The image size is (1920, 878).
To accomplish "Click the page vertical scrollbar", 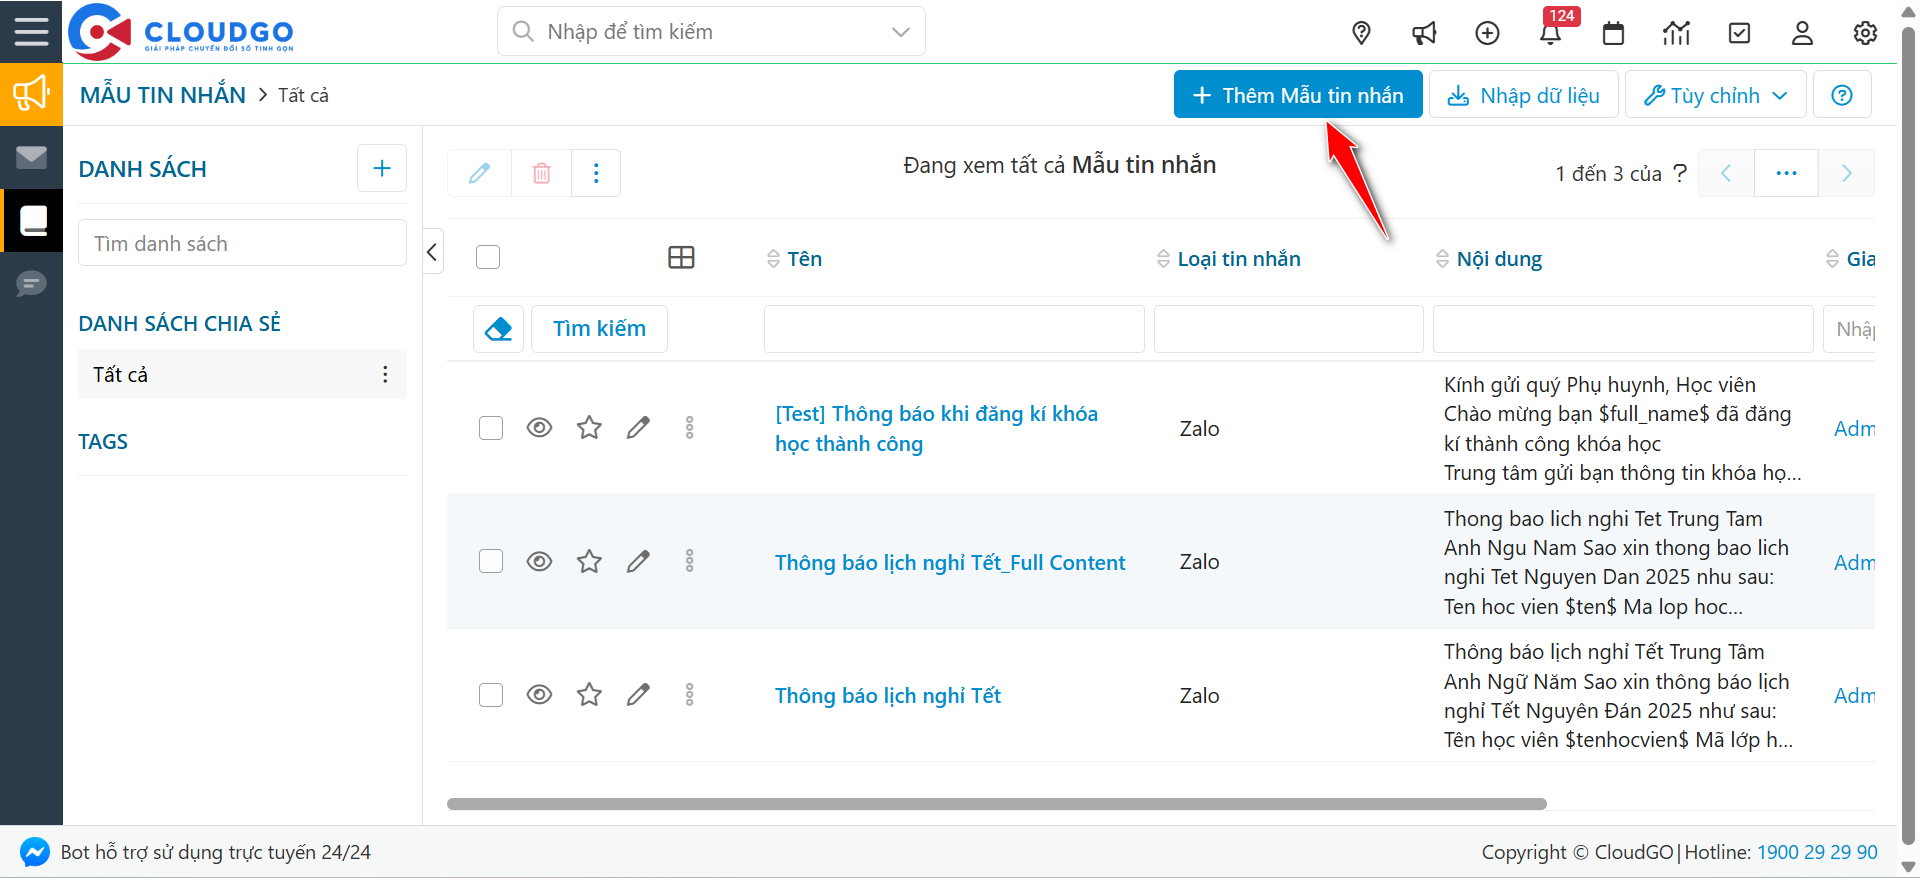I will [1908, 436].
